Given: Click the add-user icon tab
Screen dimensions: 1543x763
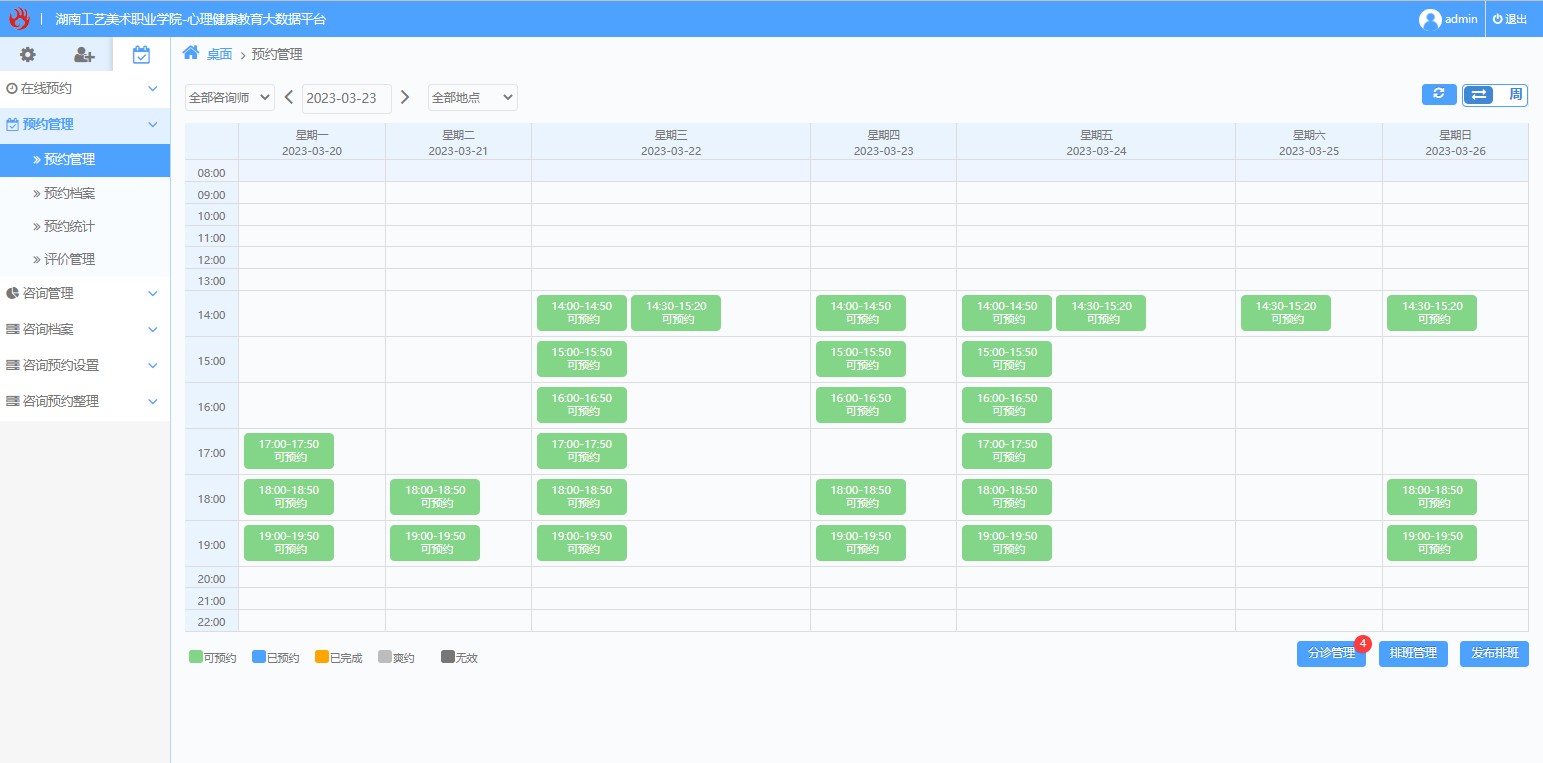Looking at the screenshot, I should point(84,55).
